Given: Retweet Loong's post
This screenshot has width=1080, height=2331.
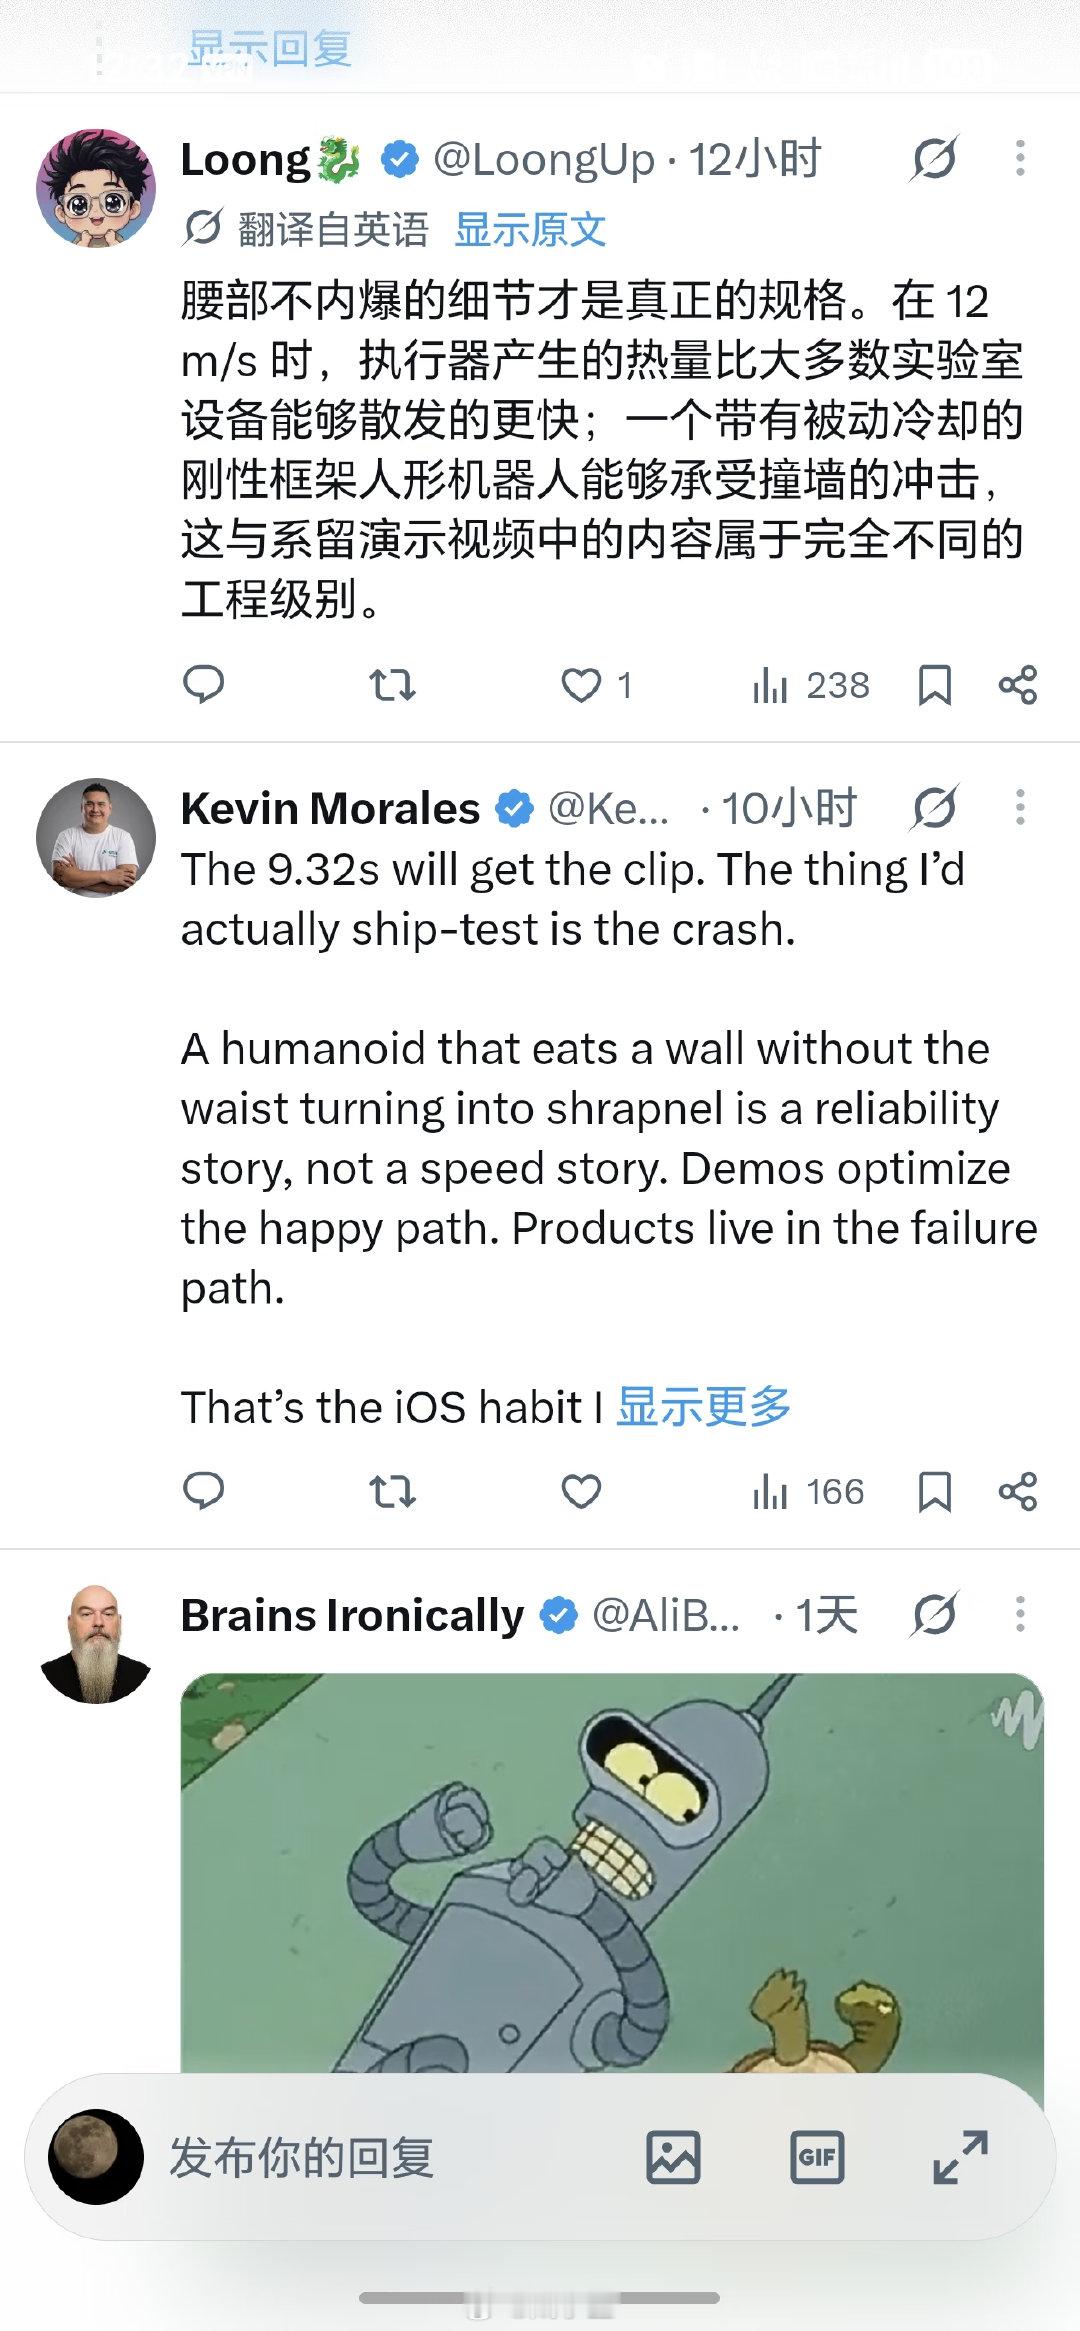Looking at the screenshot, I should (392, 685).
